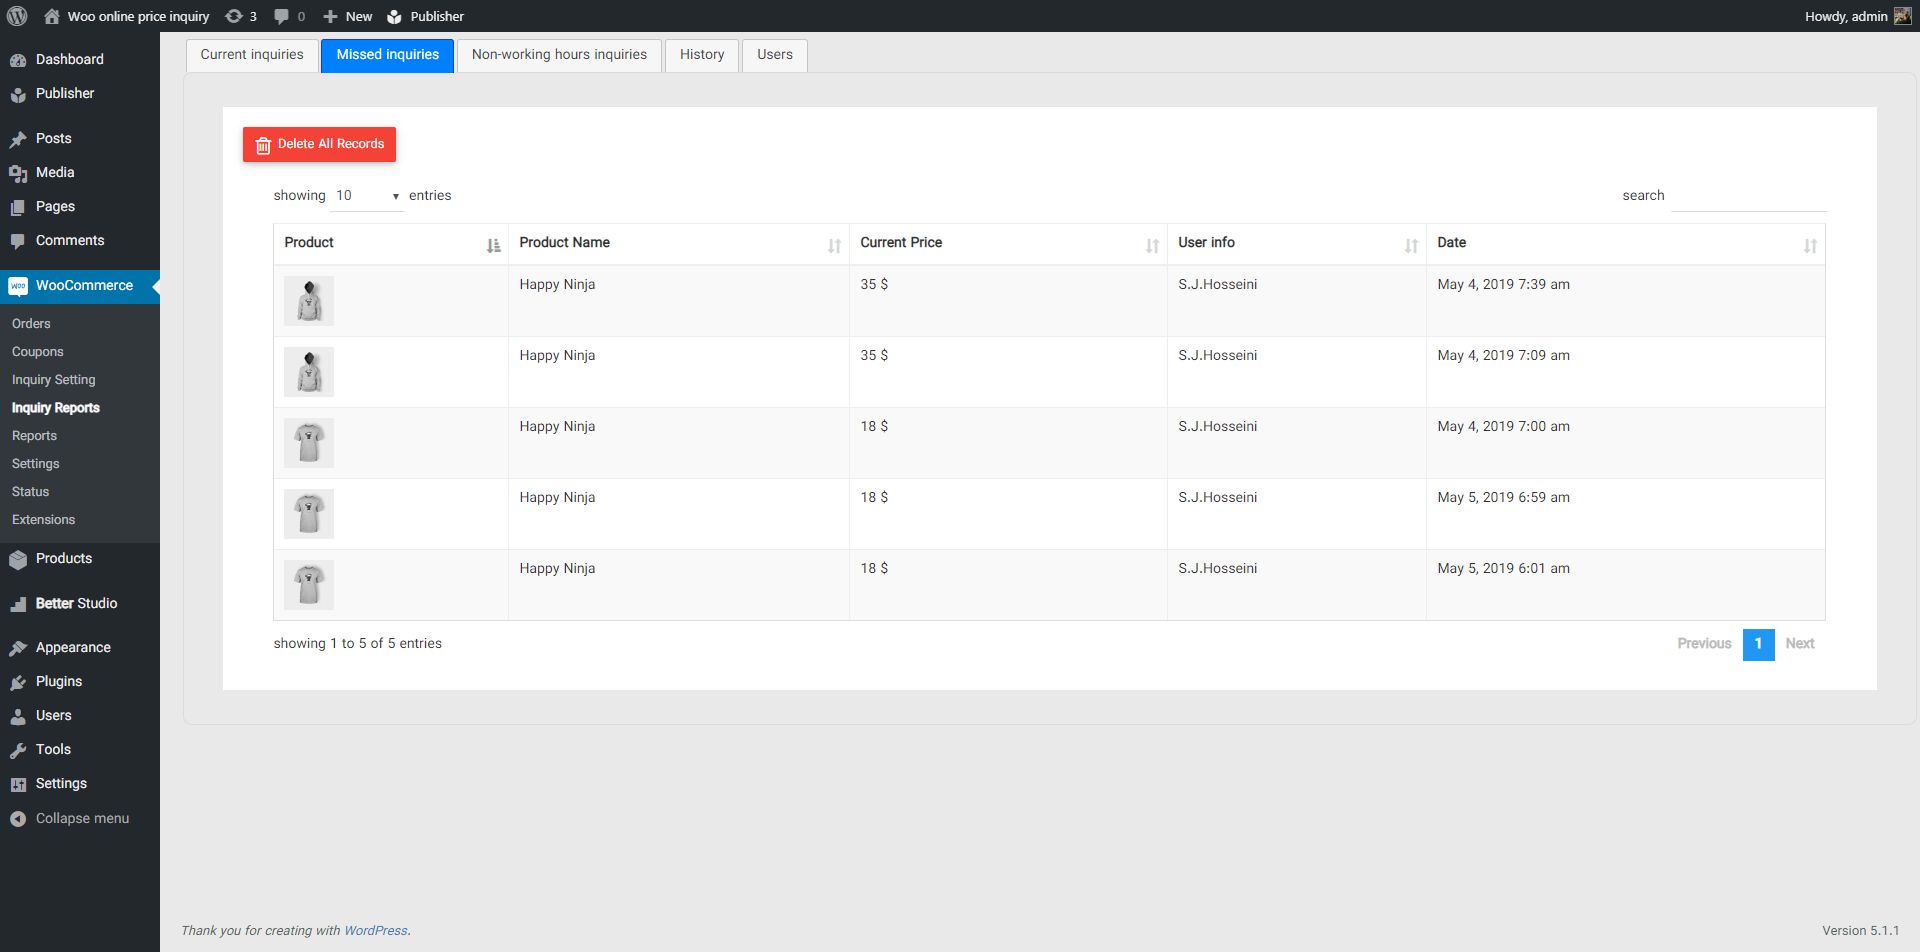Click the Dashboard gauge icon

[x=18, y=60]
